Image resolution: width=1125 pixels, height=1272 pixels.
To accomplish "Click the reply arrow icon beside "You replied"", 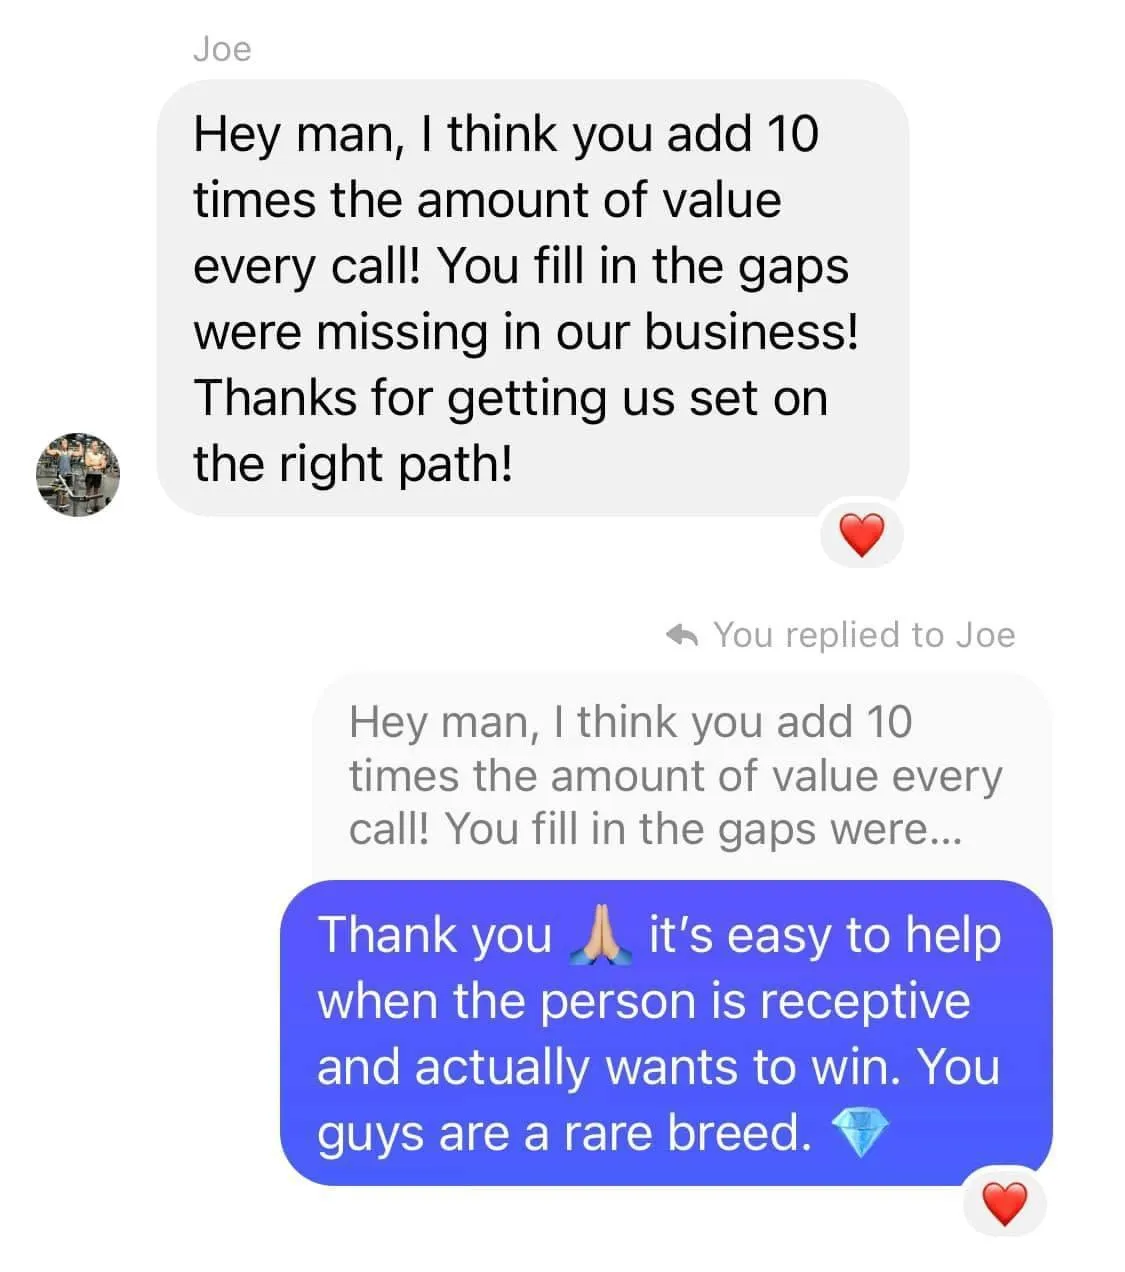I will click(681, 635).
